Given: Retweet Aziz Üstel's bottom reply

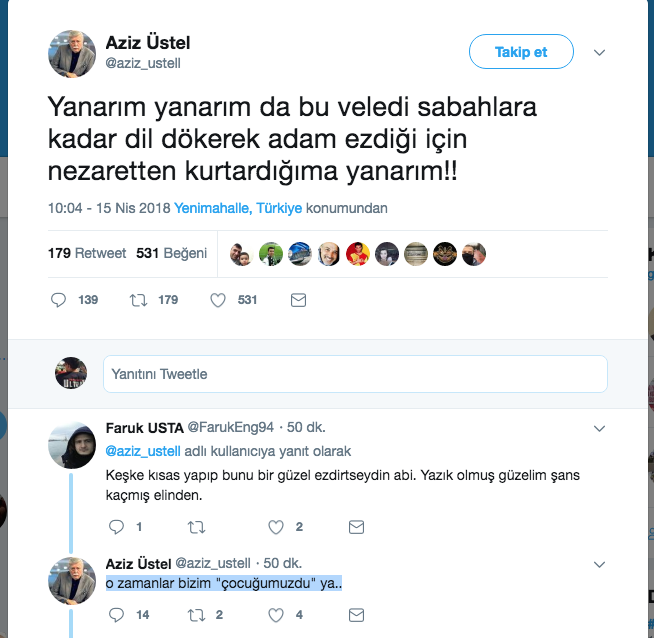Looking at the screenshot, I should pos(196,615).
